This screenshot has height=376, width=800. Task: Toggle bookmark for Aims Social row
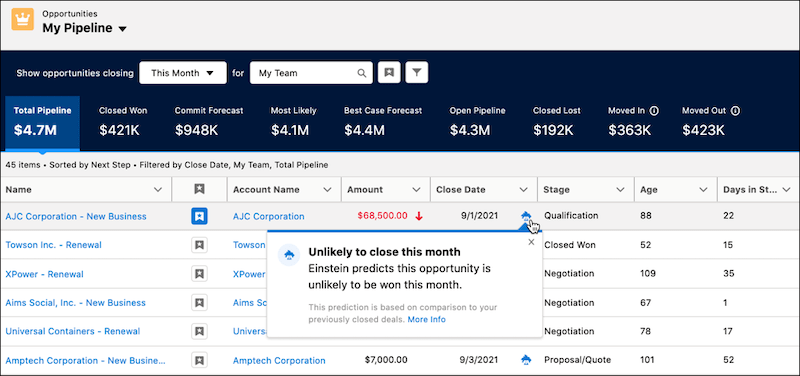[x=199, y=303]
